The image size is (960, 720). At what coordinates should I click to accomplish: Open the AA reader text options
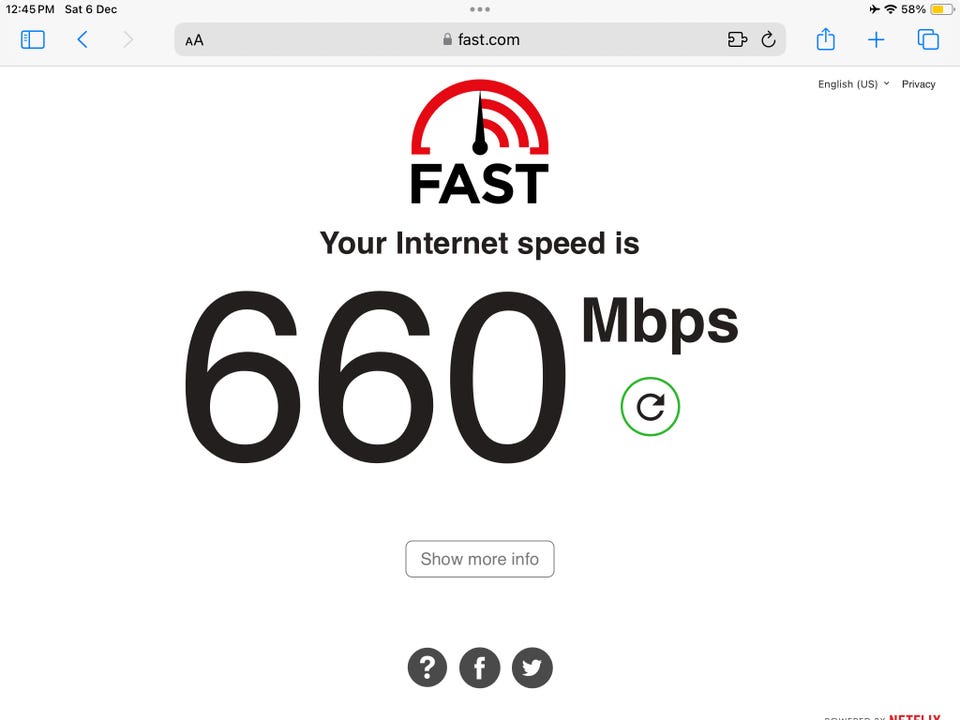tap(194, 40)
